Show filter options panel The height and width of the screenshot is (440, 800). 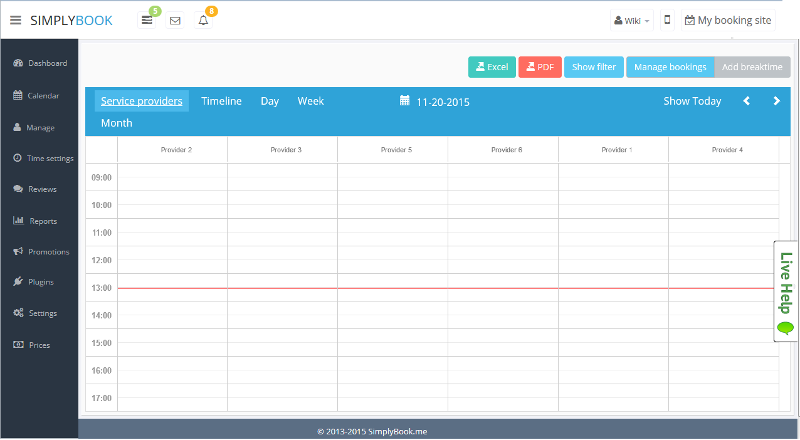click(593, 67)
